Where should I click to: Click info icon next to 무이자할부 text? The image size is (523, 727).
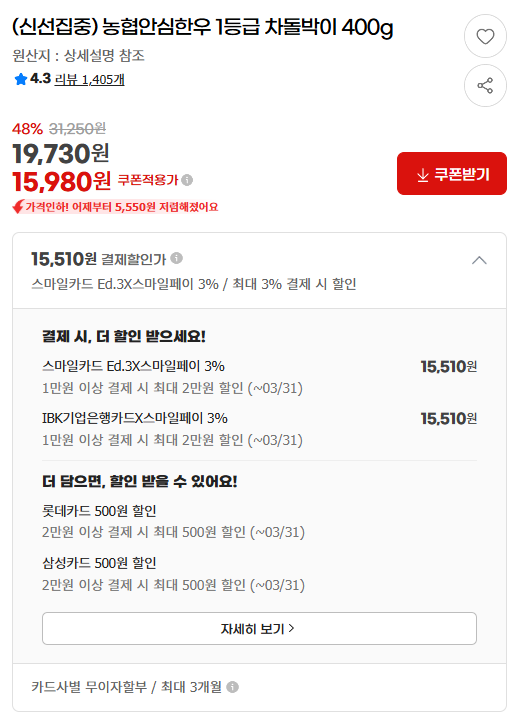point(232,687)
